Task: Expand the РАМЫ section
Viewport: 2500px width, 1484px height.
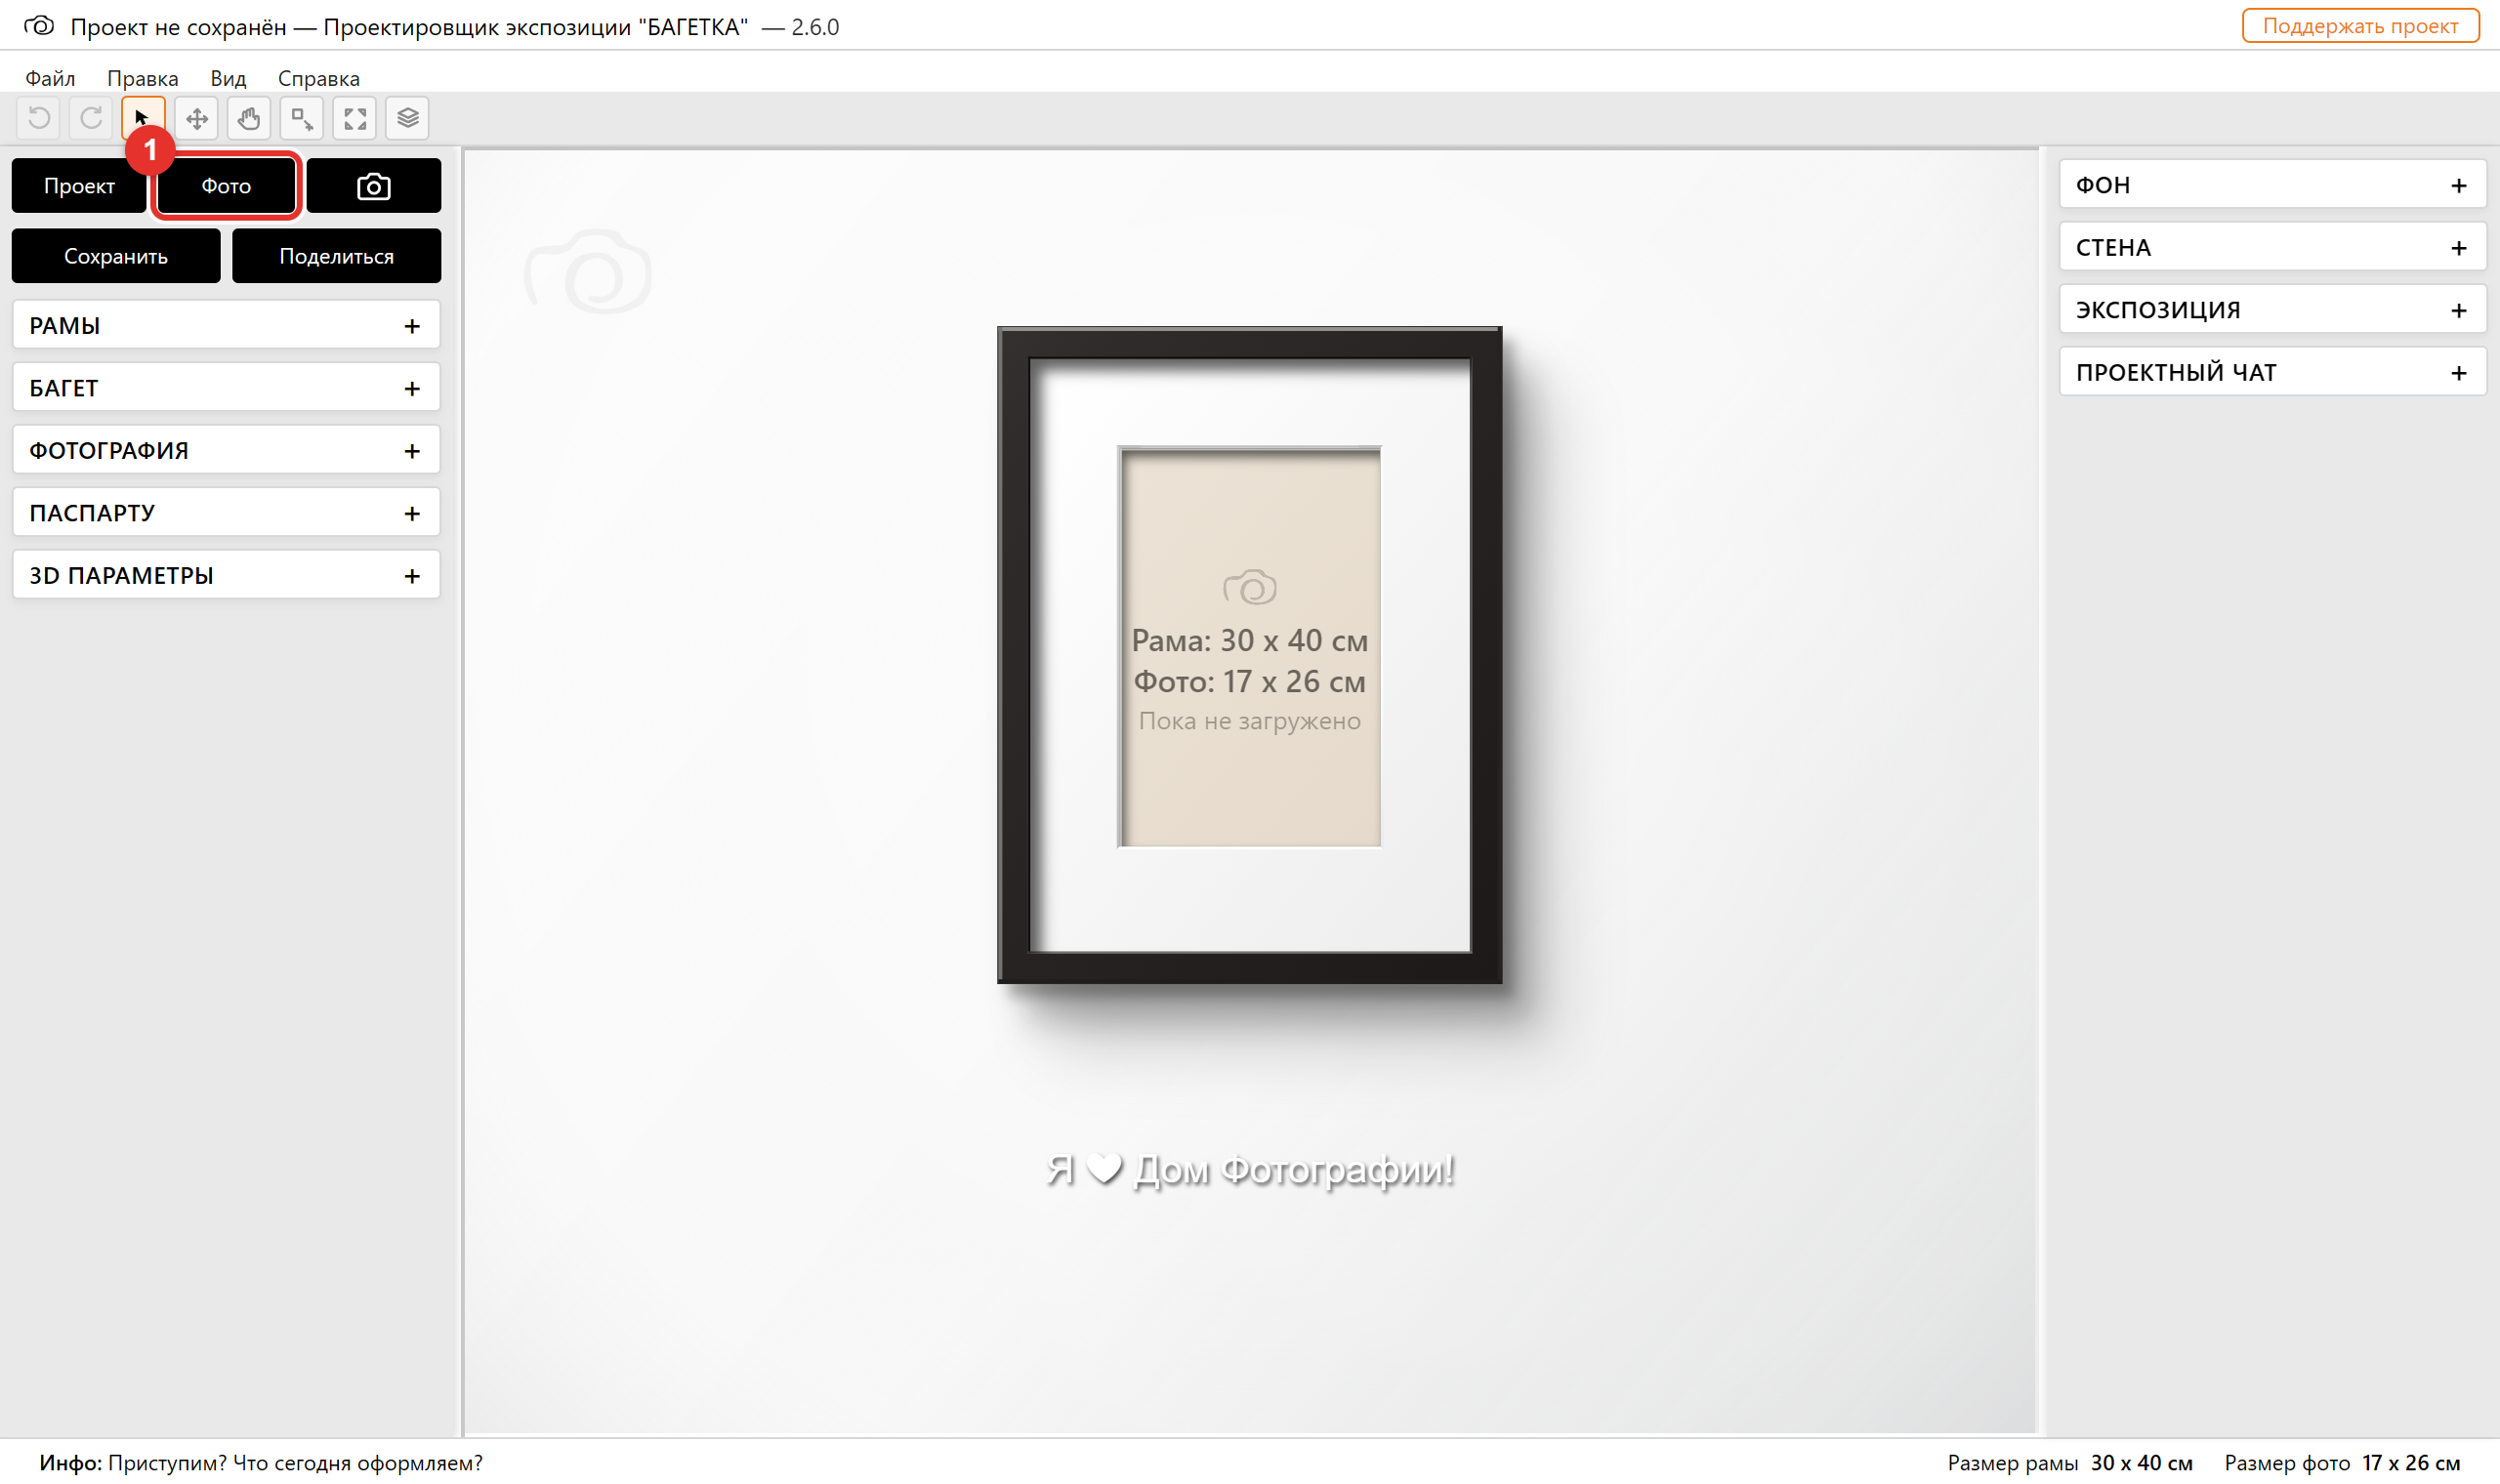Action: pos(226,325)
